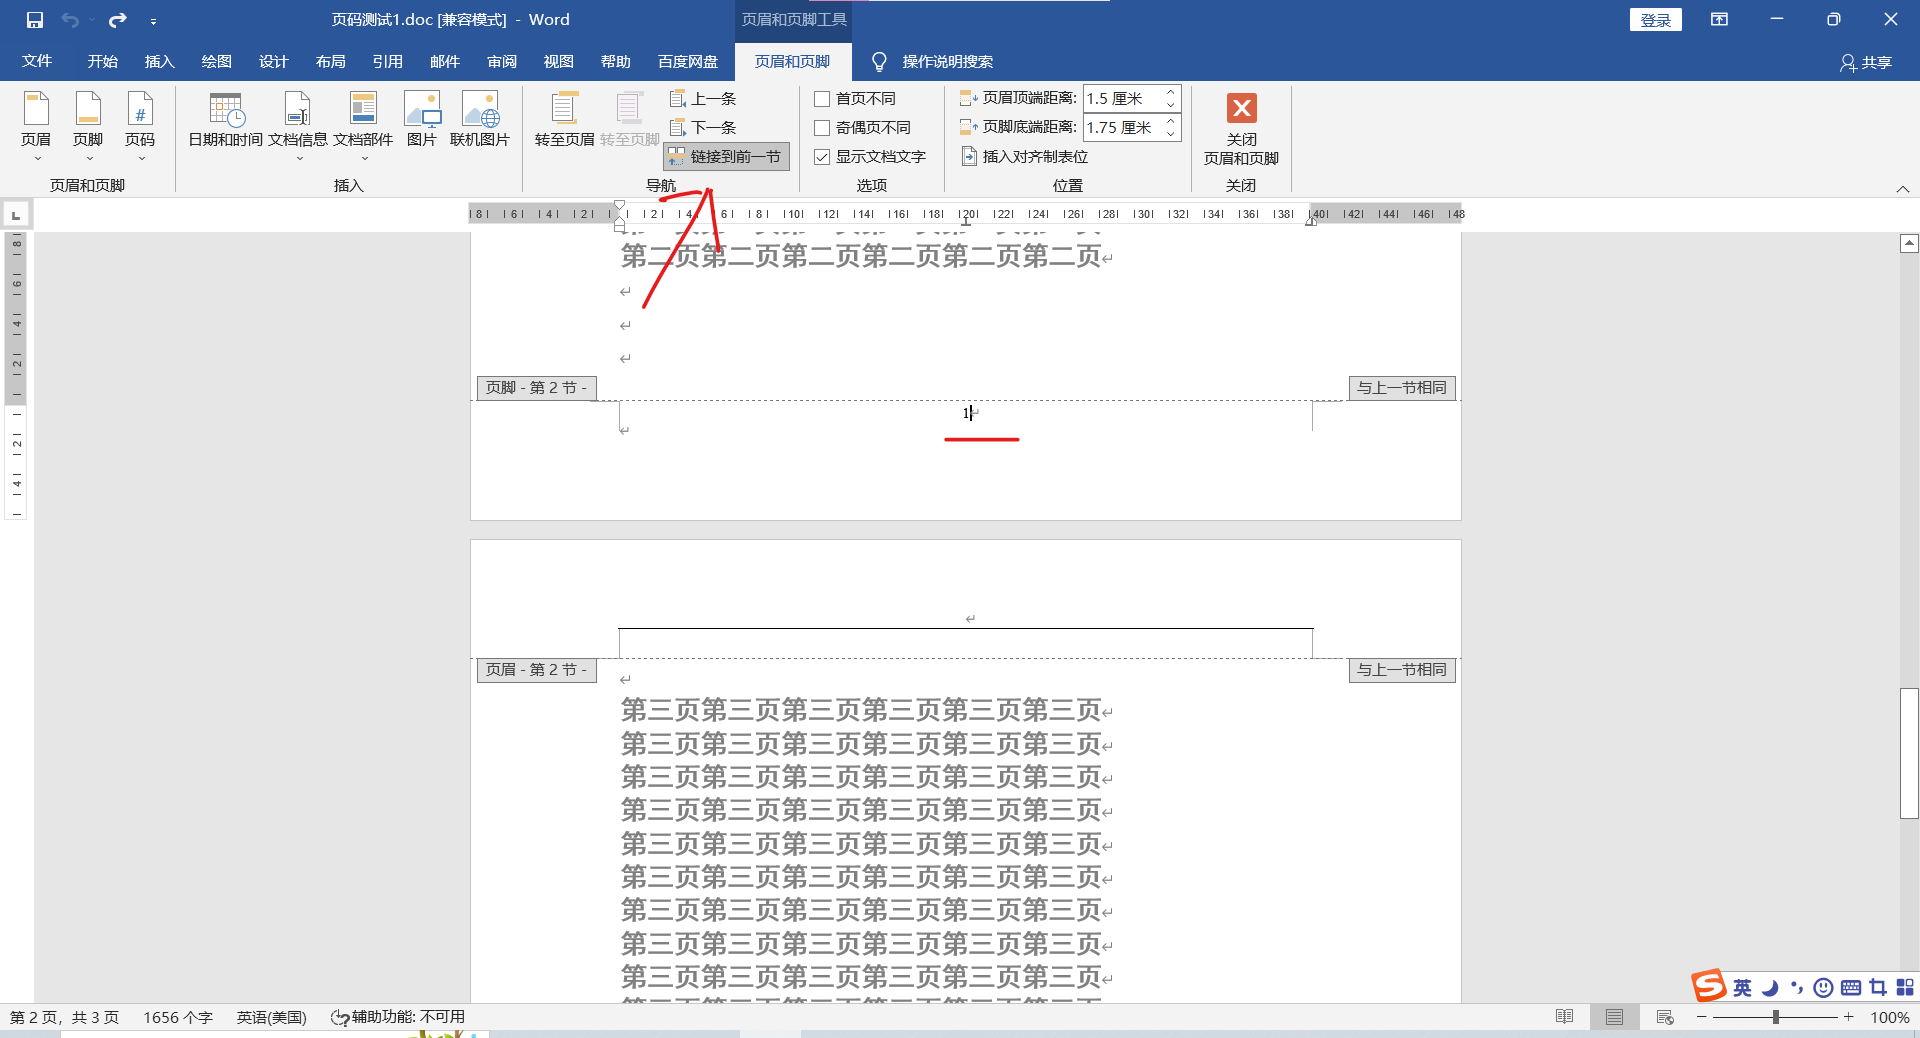The height and width of the screenshot is (1038, 1920).
Task: Open the Help (帮助) tab
Action: pos(616,62)
